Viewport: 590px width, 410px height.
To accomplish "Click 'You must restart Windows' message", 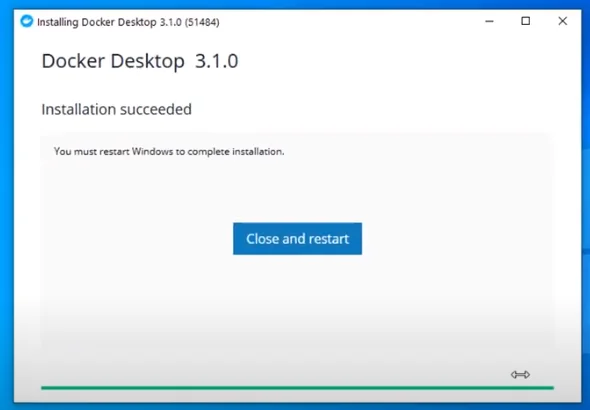I will point(169,152).
